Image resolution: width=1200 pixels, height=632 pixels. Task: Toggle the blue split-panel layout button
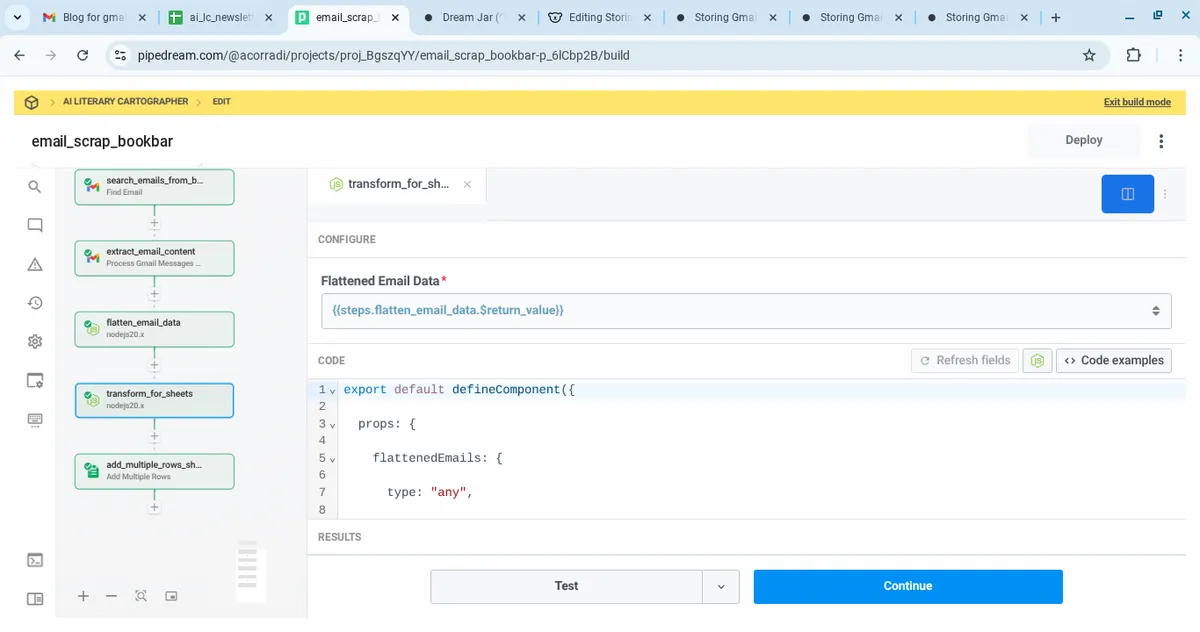coord(1127,194)
